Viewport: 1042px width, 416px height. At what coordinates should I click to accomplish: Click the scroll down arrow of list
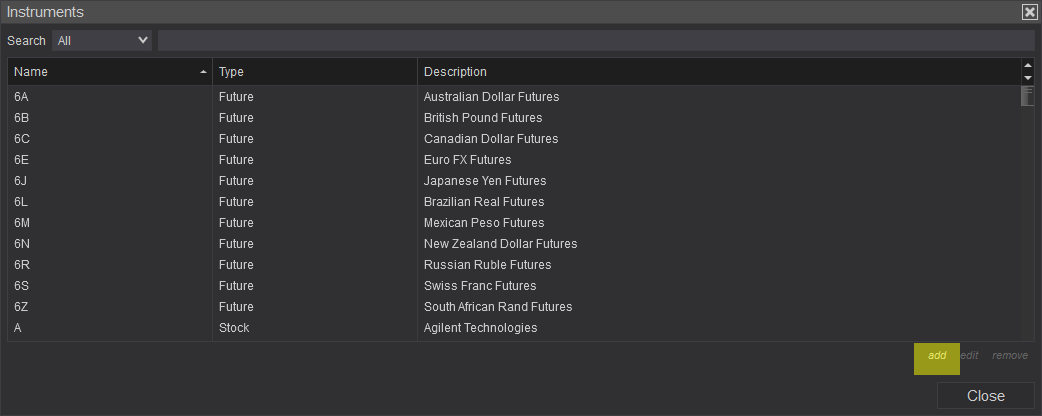pyautogui.click(x=1028, y=78)
